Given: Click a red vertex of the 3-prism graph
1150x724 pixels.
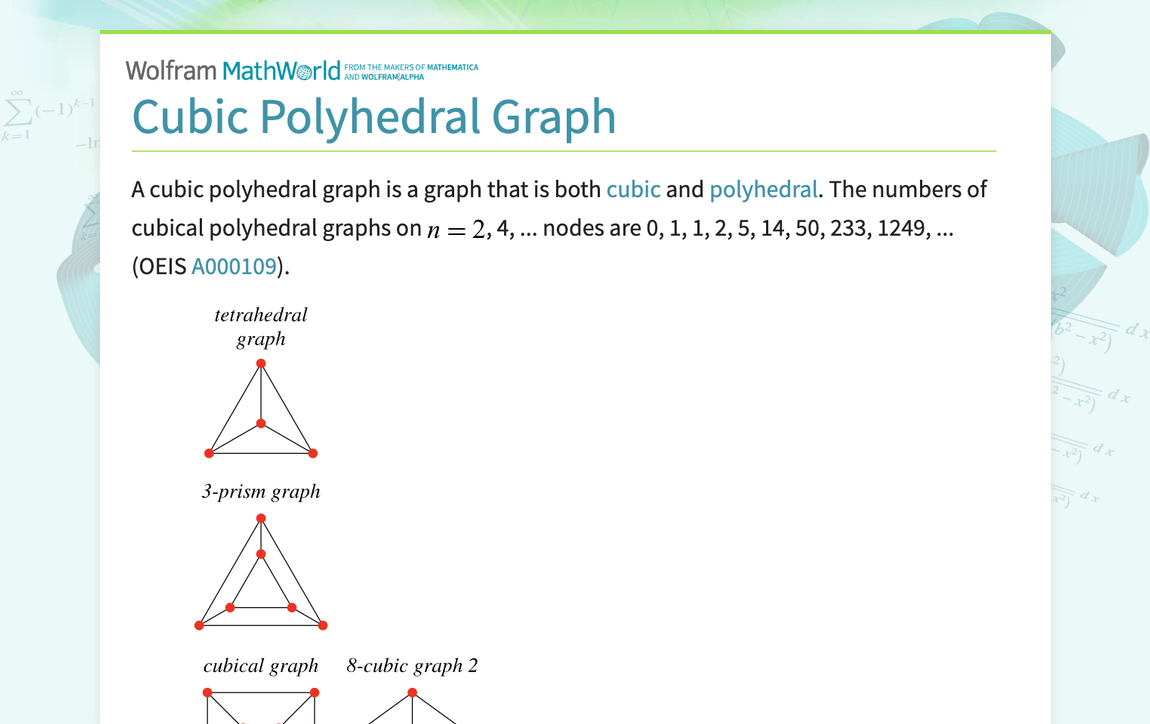Looking at the screenshot, I should click(x=260, y=518).
